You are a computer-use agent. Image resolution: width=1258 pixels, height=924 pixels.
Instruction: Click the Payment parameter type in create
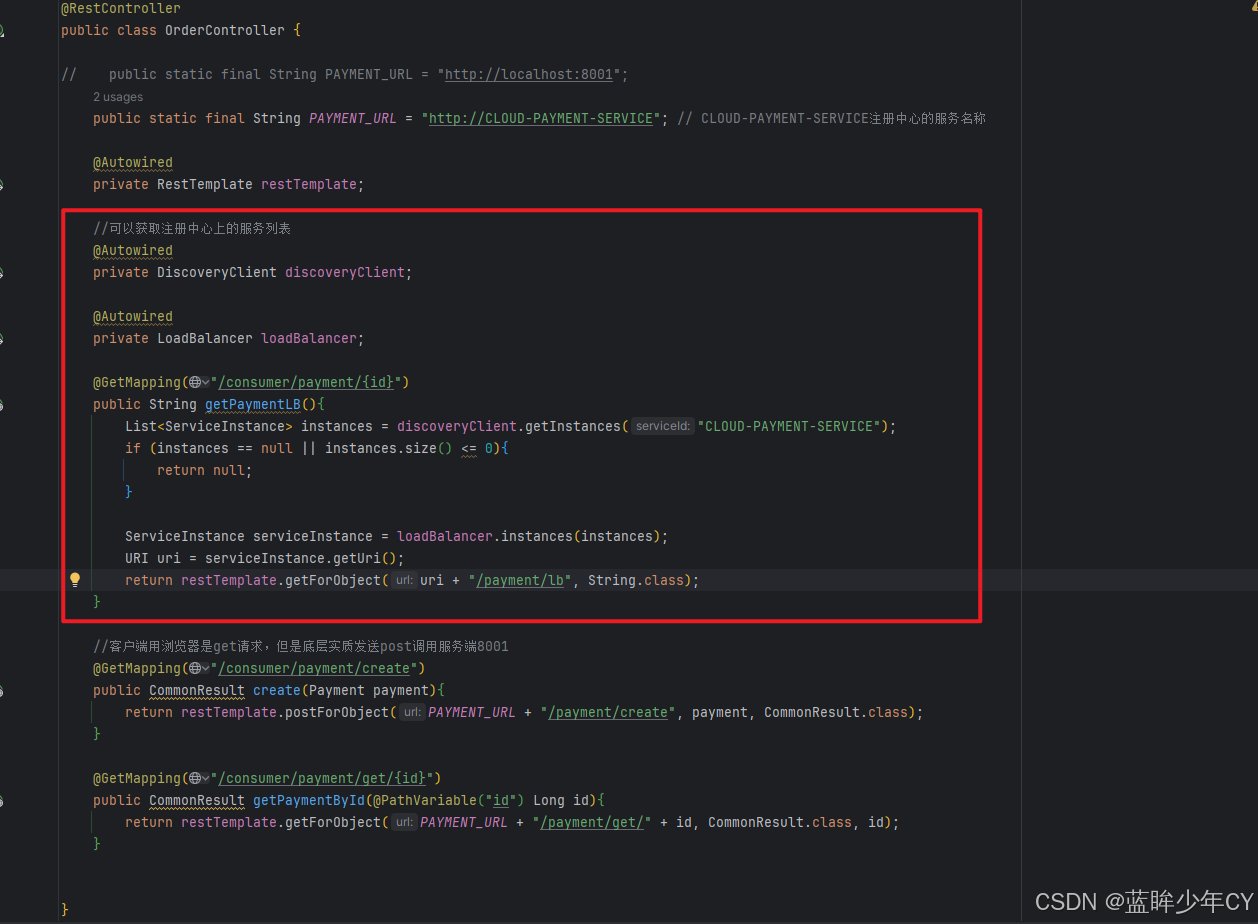(337, 690)
